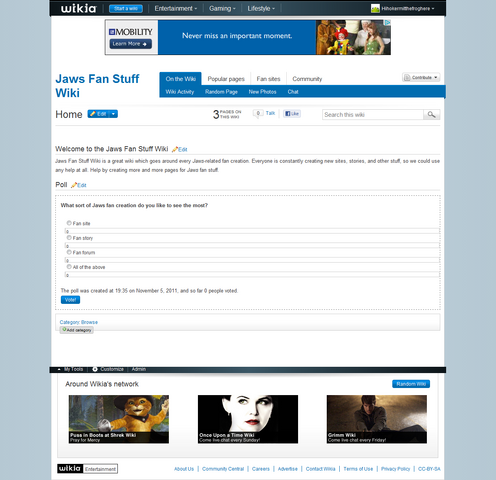Image resolution: width=496 pixels, height=480 pixels.
Task: Click the Customize gear icon in toolbar
Action: tap(95, 369)
